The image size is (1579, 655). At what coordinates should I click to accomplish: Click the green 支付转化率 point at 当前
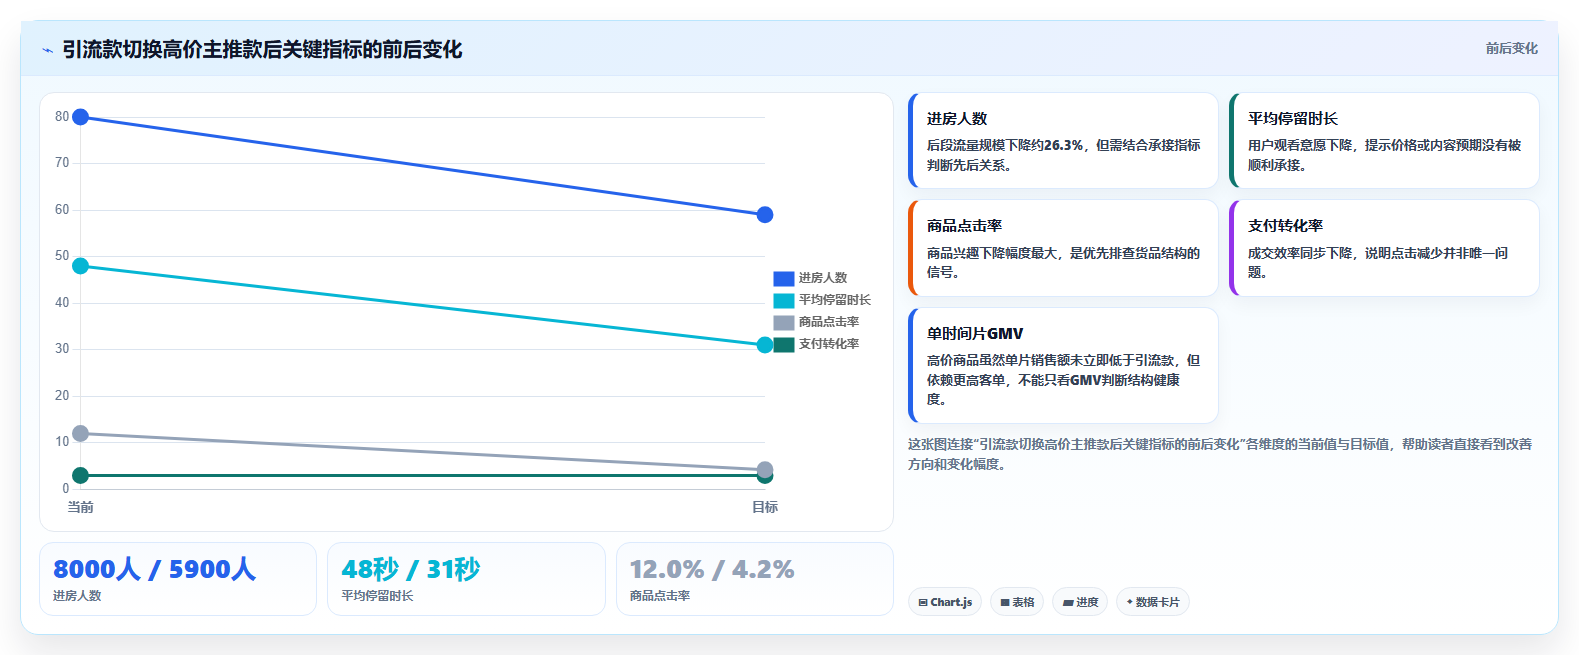tap(81, 475)
